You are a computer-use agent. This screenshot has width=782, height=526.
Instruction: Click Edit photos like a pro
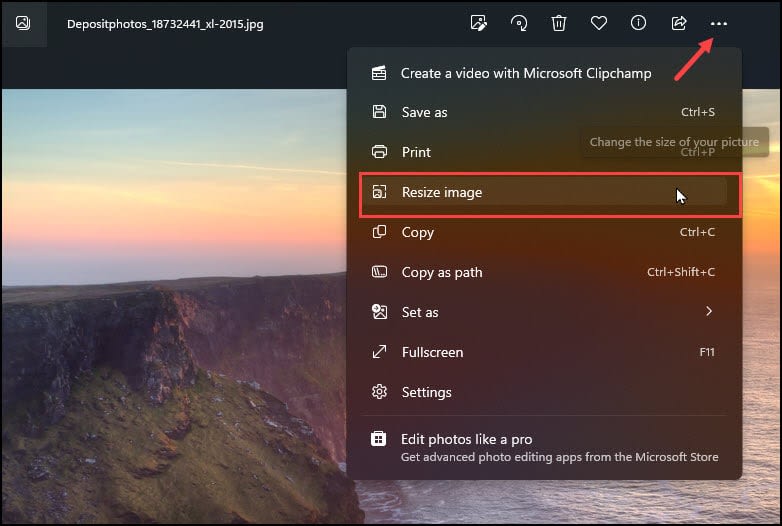click(x=545, y=447)
